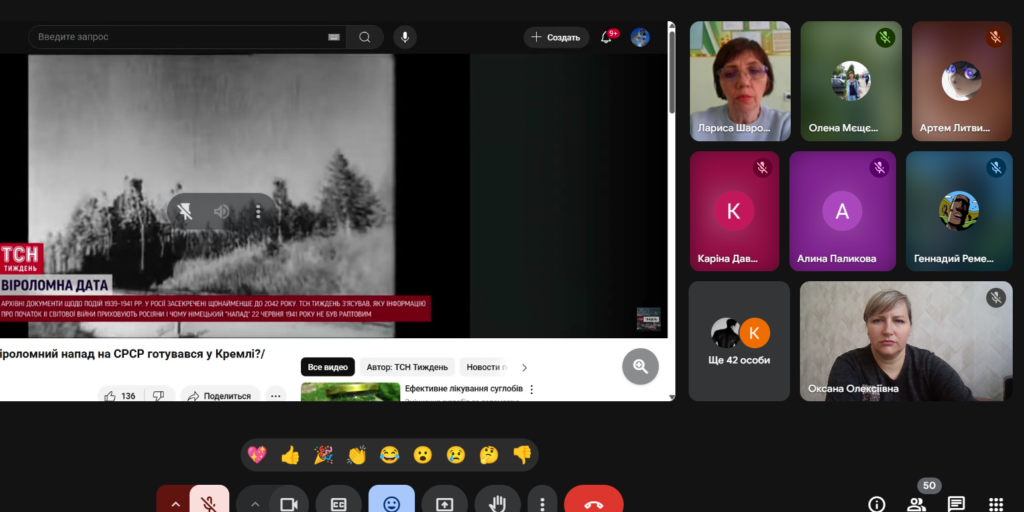Click the shared page vertical scrollbar

[671, 71]
